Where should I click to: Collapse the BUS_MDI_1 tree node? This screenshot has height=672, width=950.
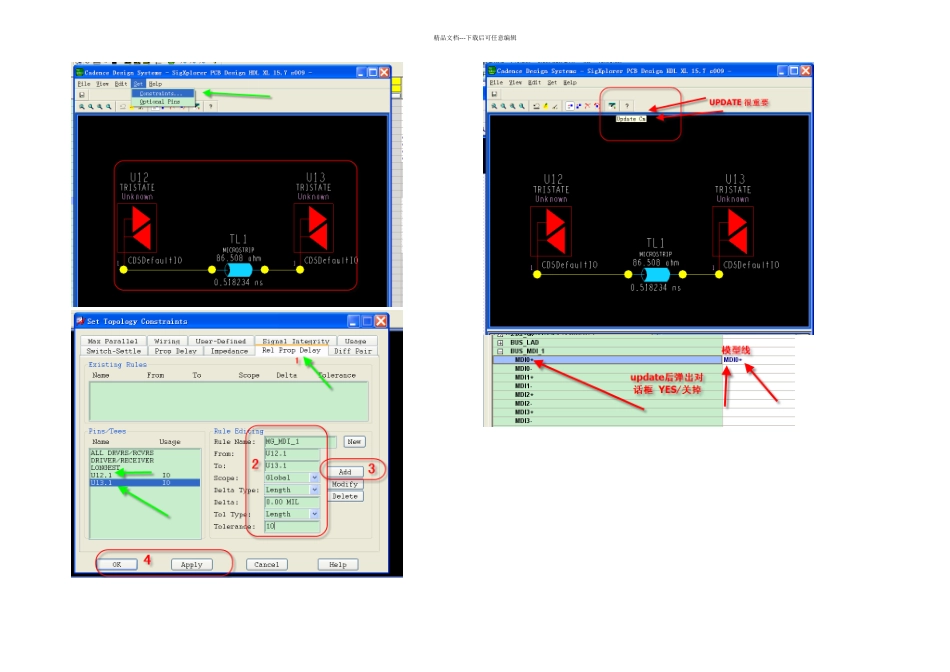click(x=499, y=351)
